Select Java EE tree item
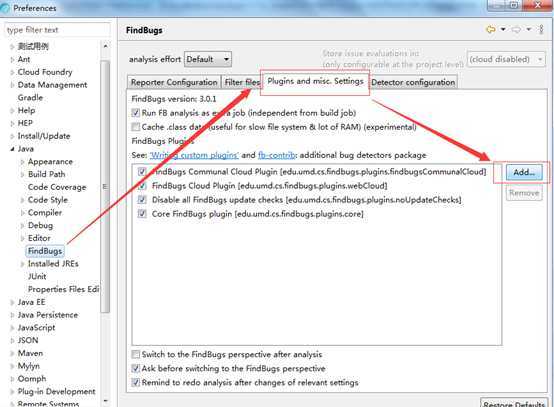Screen dimensions: 554x407 click(31, 302)
